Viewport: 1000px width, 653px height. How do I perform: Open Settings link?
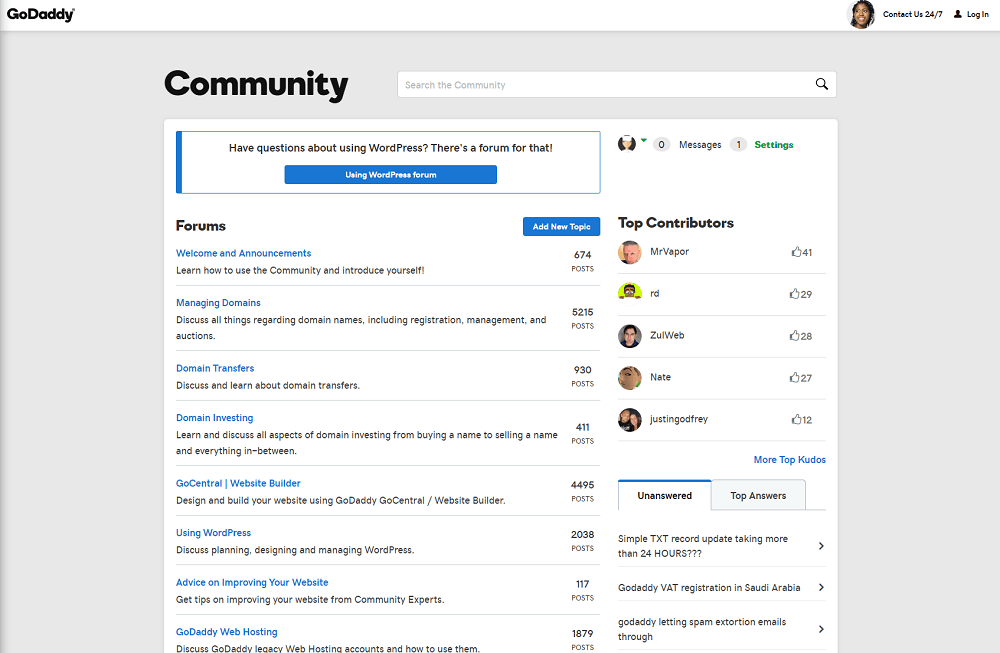(x=774, y=145)
